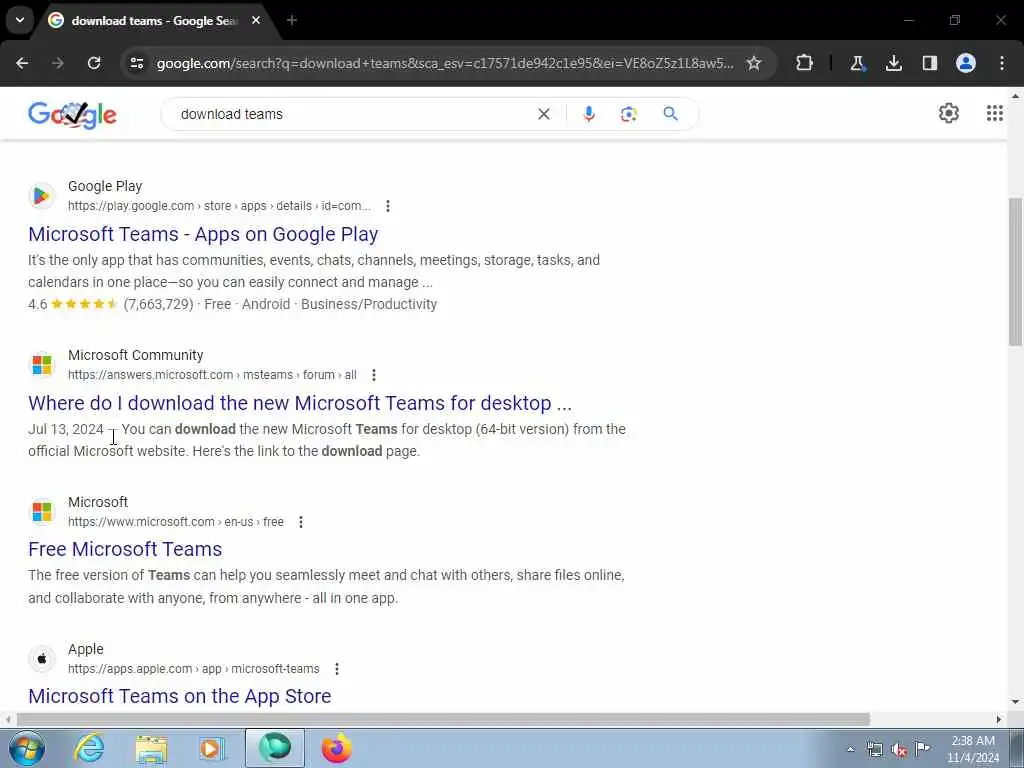
Task: Click into the Google search box
Action: click(353, 114)
